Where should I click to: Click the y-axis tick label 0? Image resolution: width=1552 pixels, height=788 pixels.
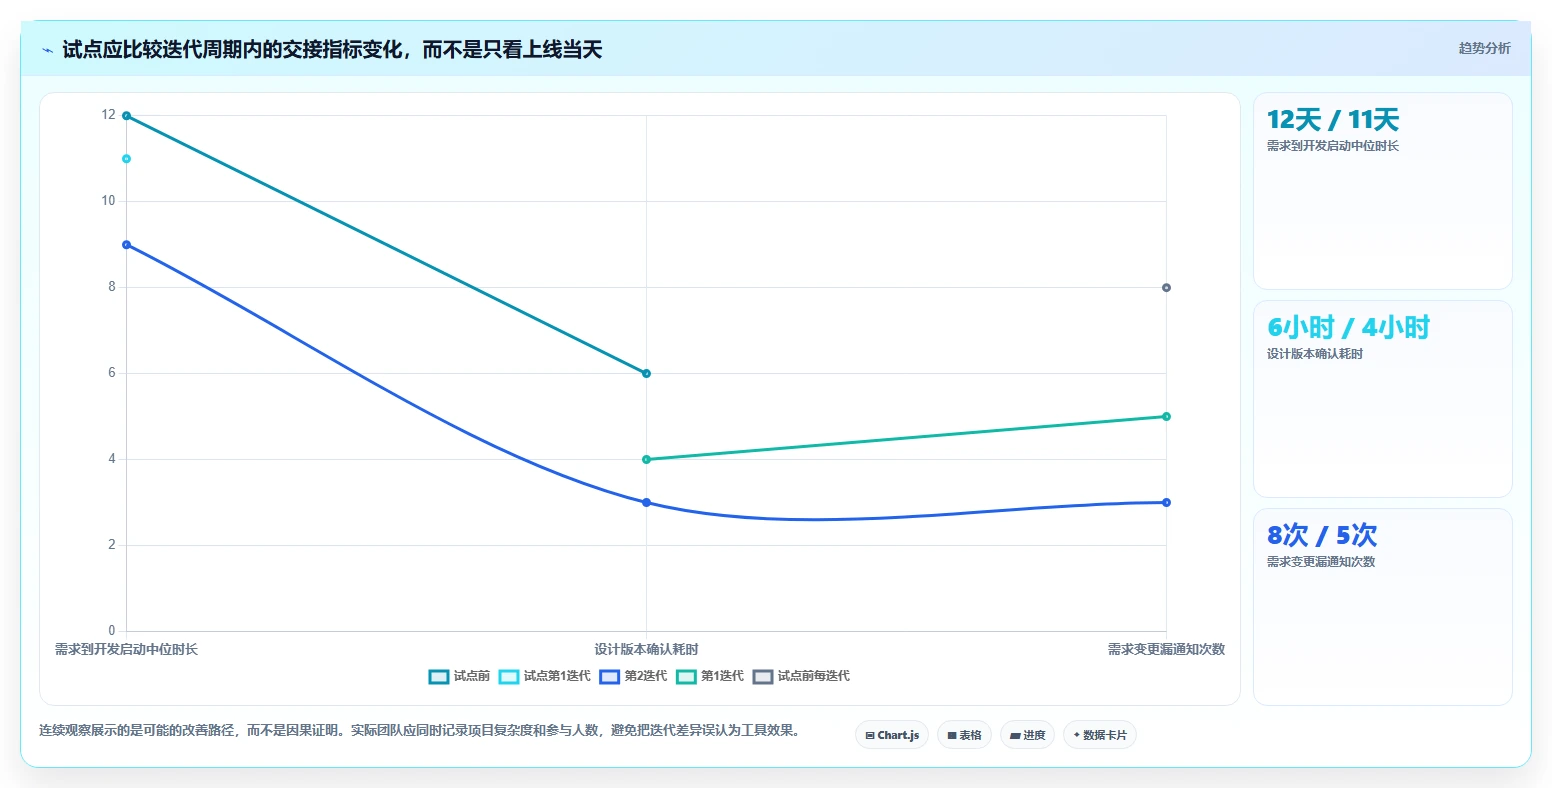(x=111, y=631)
